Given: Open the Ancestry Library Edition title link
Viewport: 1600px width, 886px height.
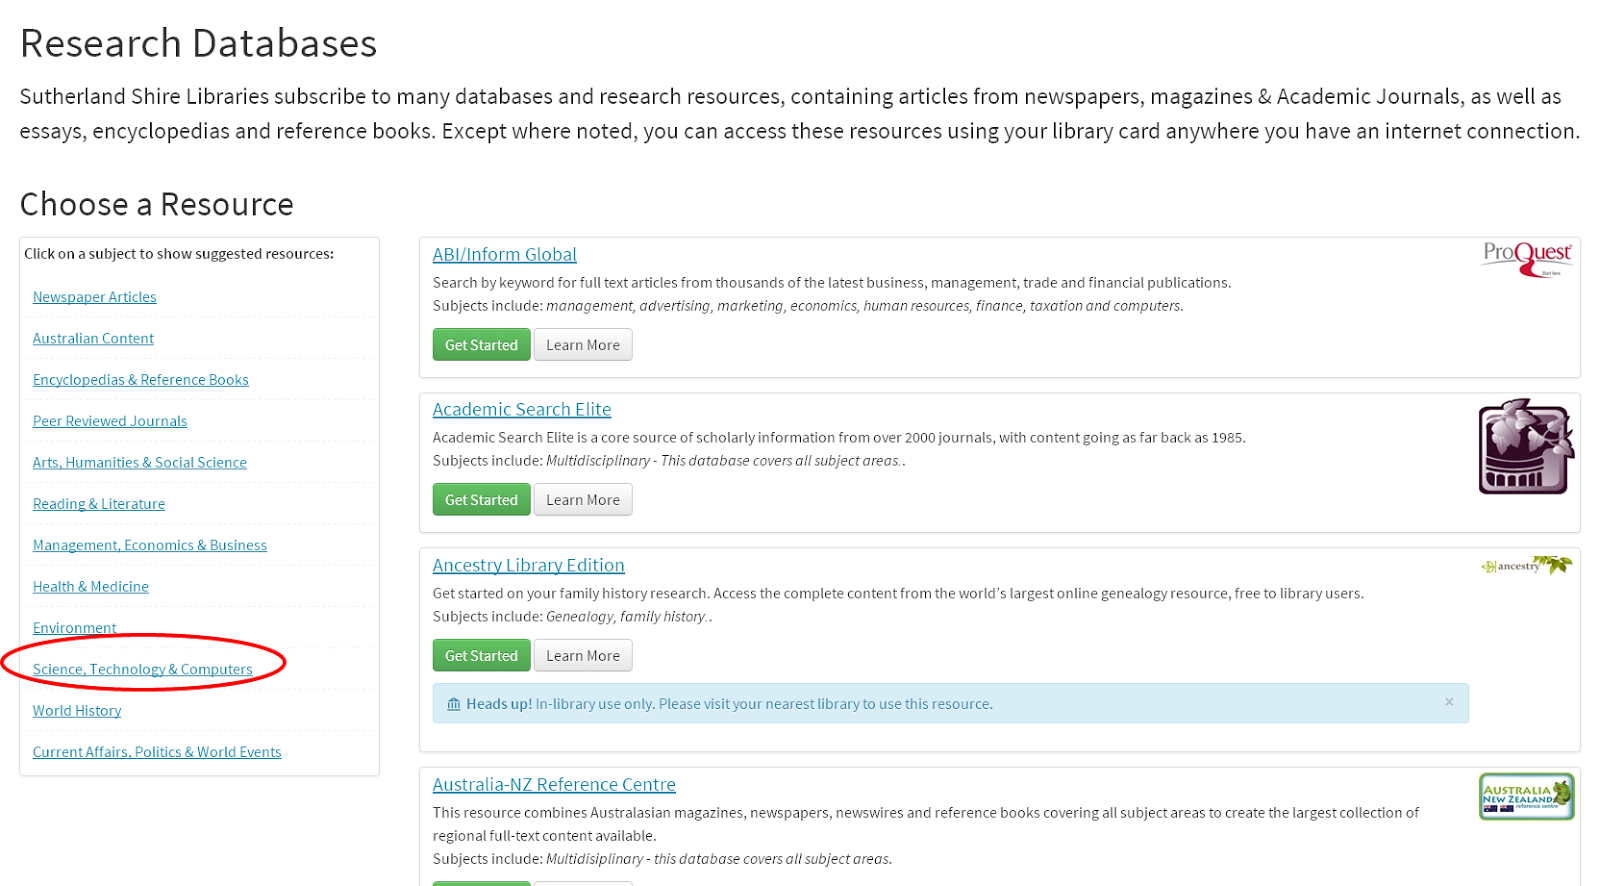Looking at the screenshot, I should [x=529, y=565].
